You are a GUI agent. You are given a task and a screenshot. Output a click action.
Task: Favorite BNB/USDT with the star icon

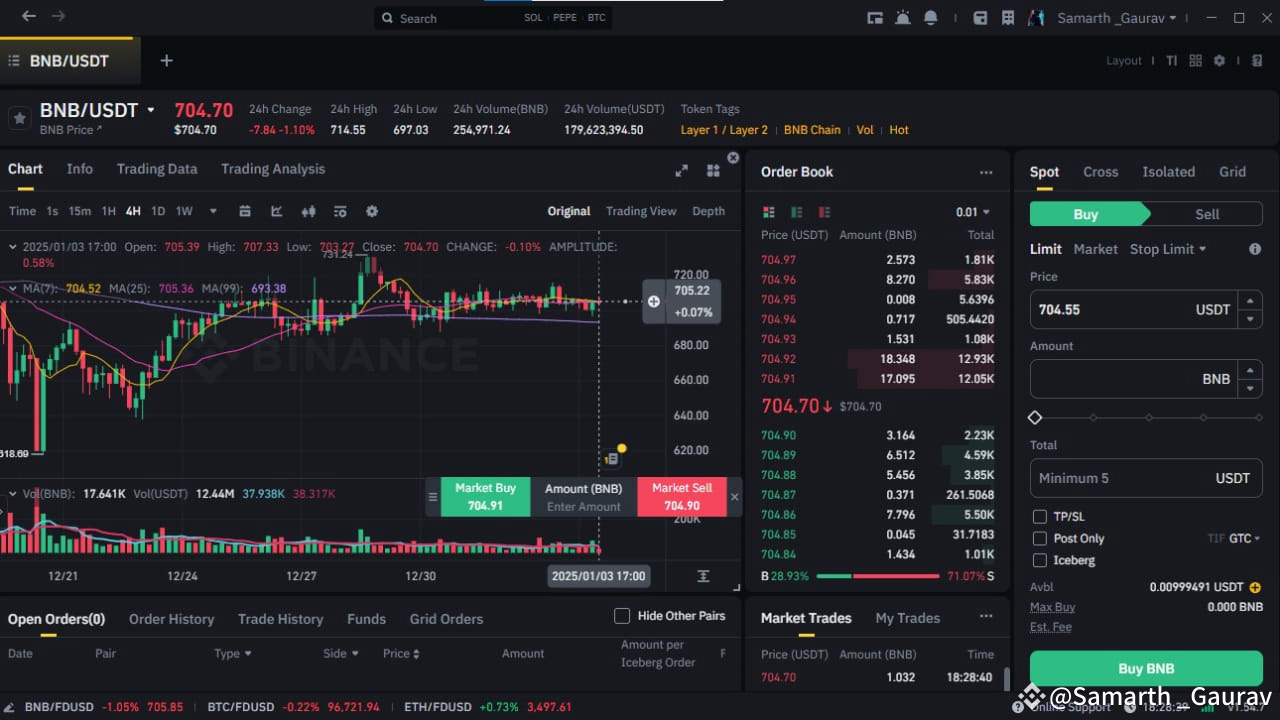tap(19, 118)
